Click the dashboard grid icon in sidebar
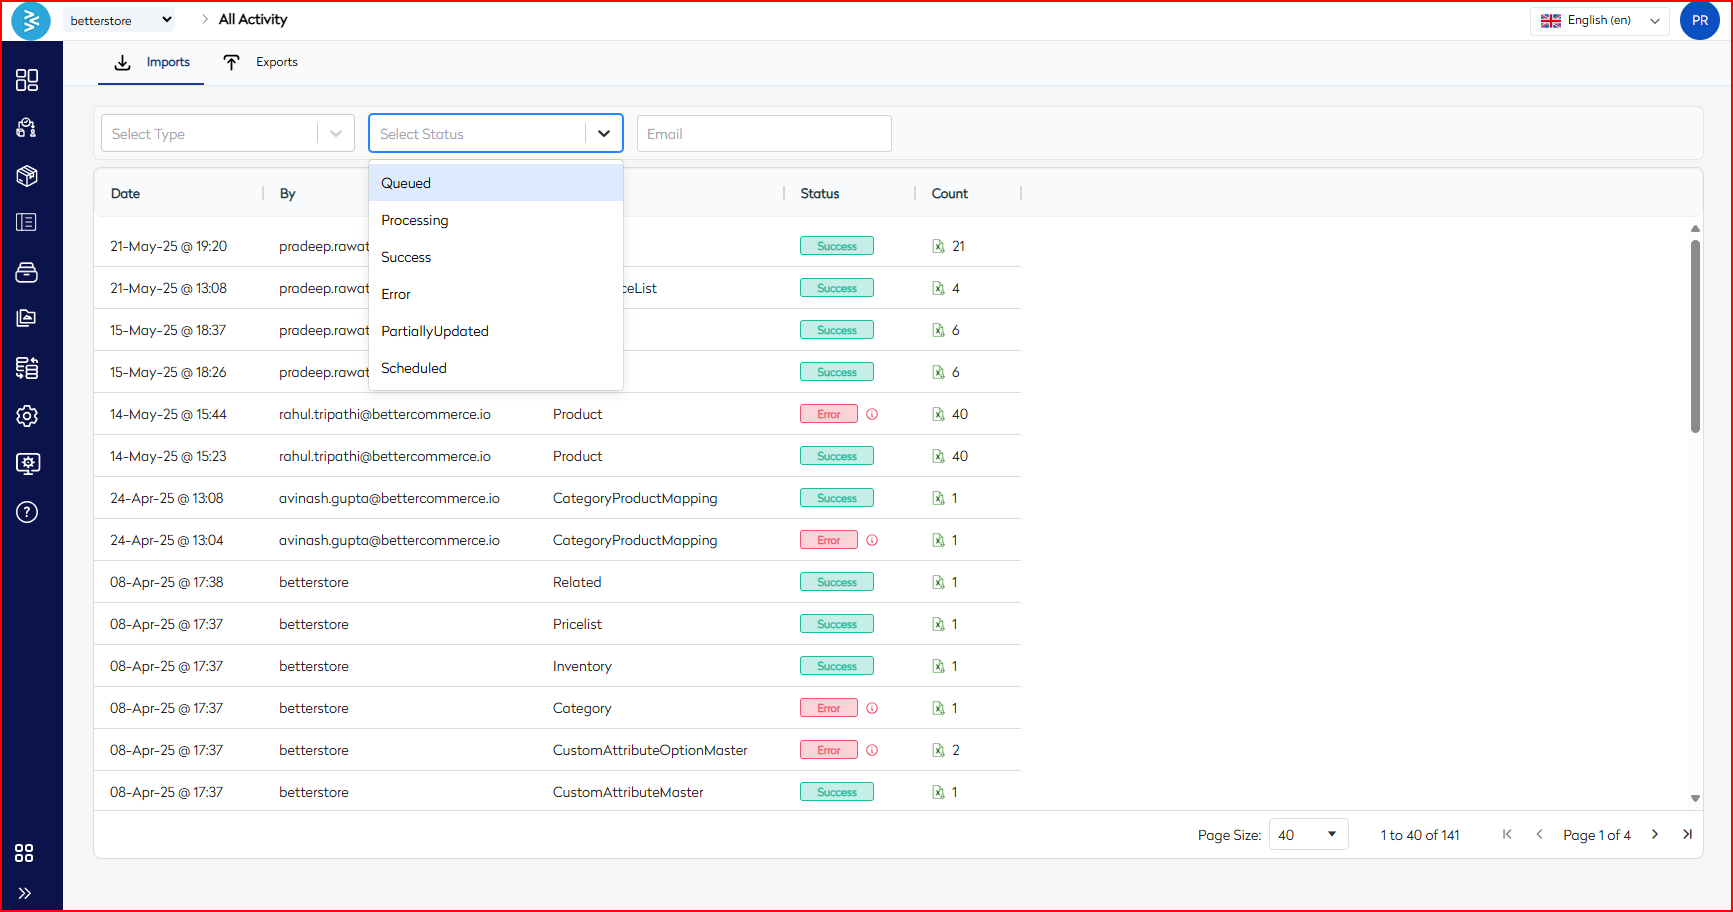The height and width of the screenshot is (912, 1733). [27, 80]
